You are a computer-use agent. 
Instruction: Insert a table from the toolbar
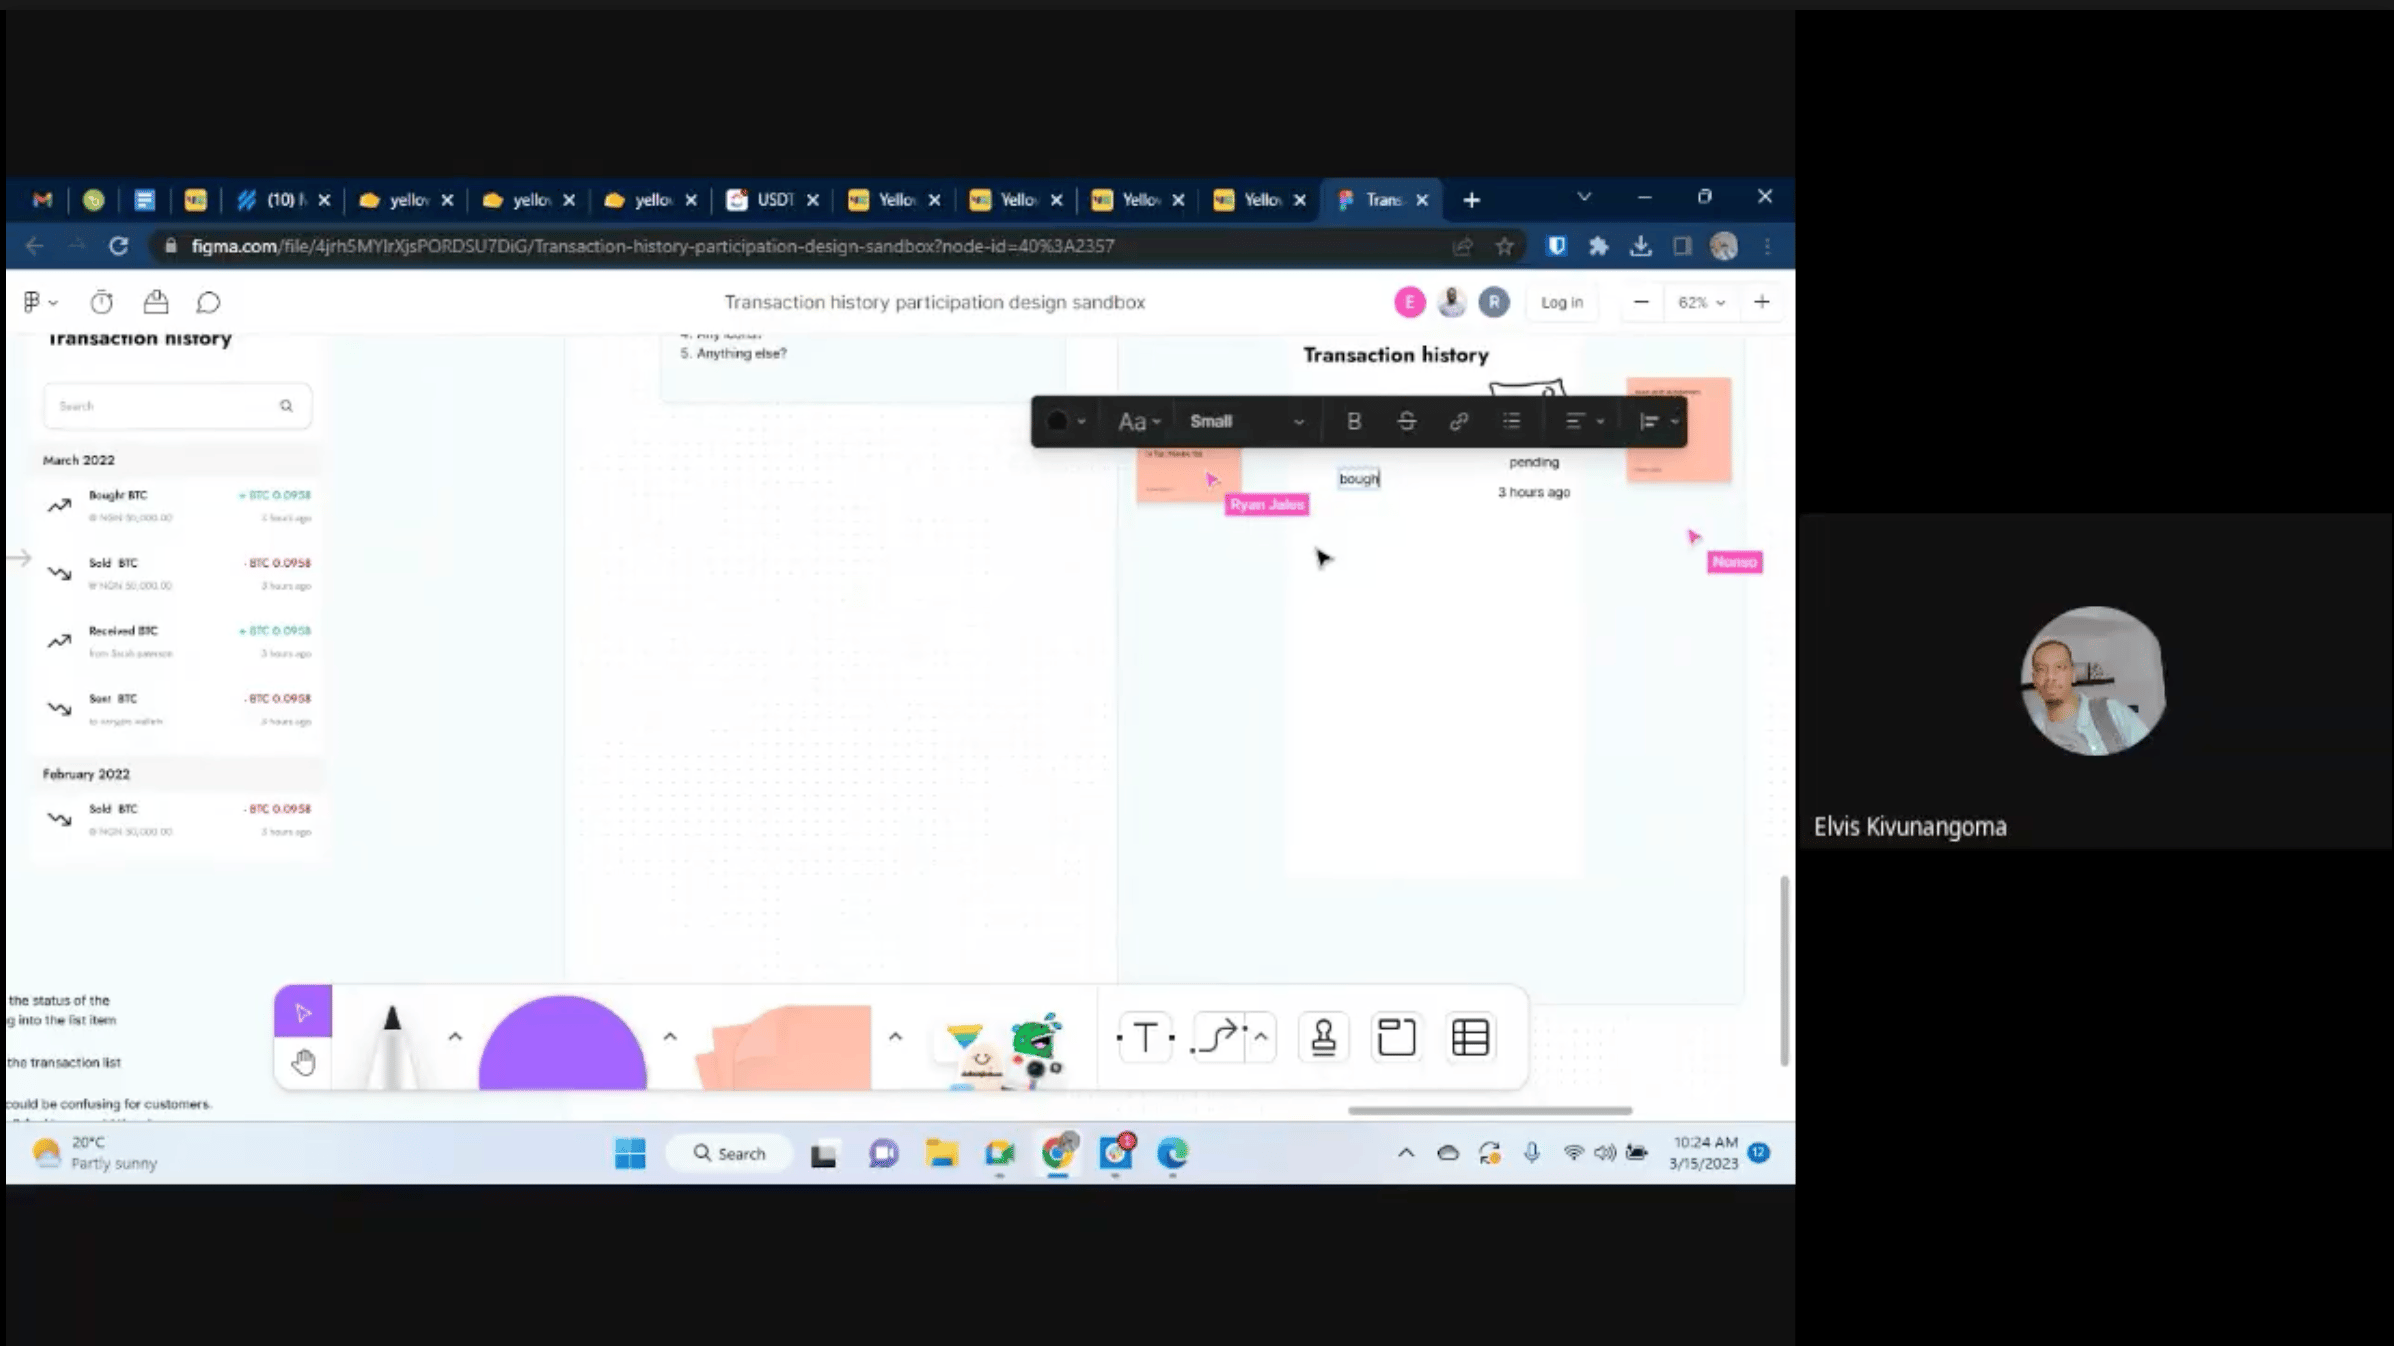pos(1469,1037)
